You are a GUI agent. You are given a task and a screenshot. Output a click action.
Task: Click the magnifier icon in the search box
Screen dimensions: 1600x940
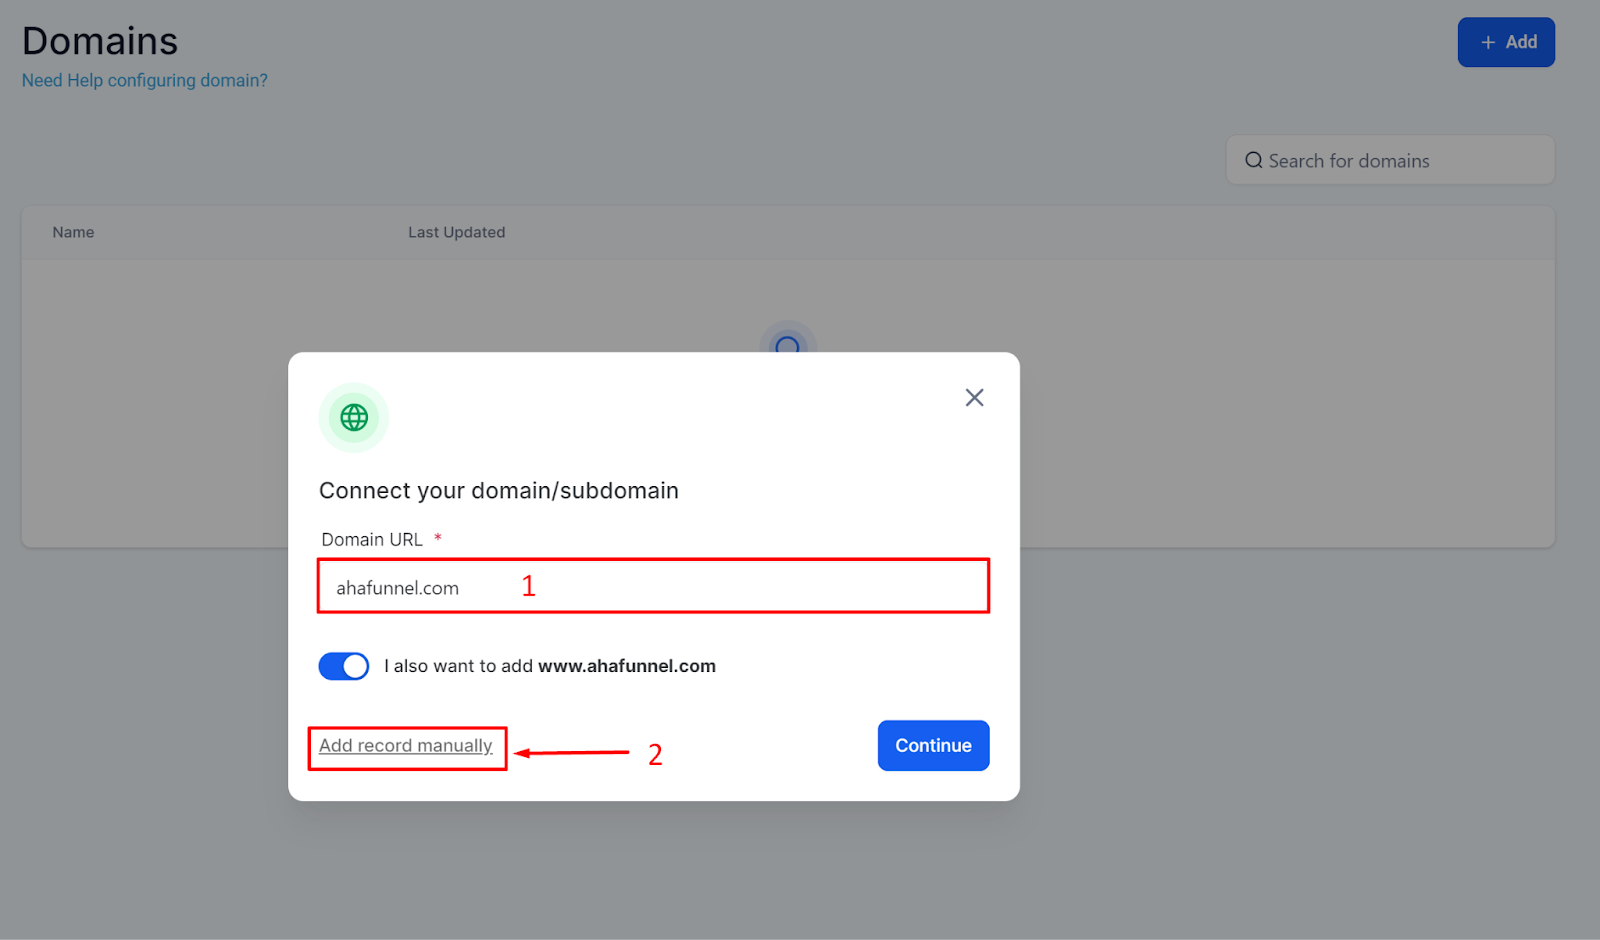1253,161
